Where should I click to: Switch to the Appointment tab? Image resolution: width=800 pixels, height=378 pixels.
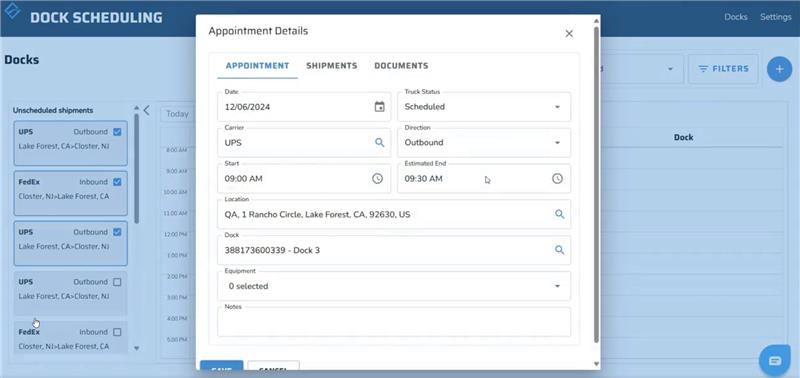pos(257,66)
